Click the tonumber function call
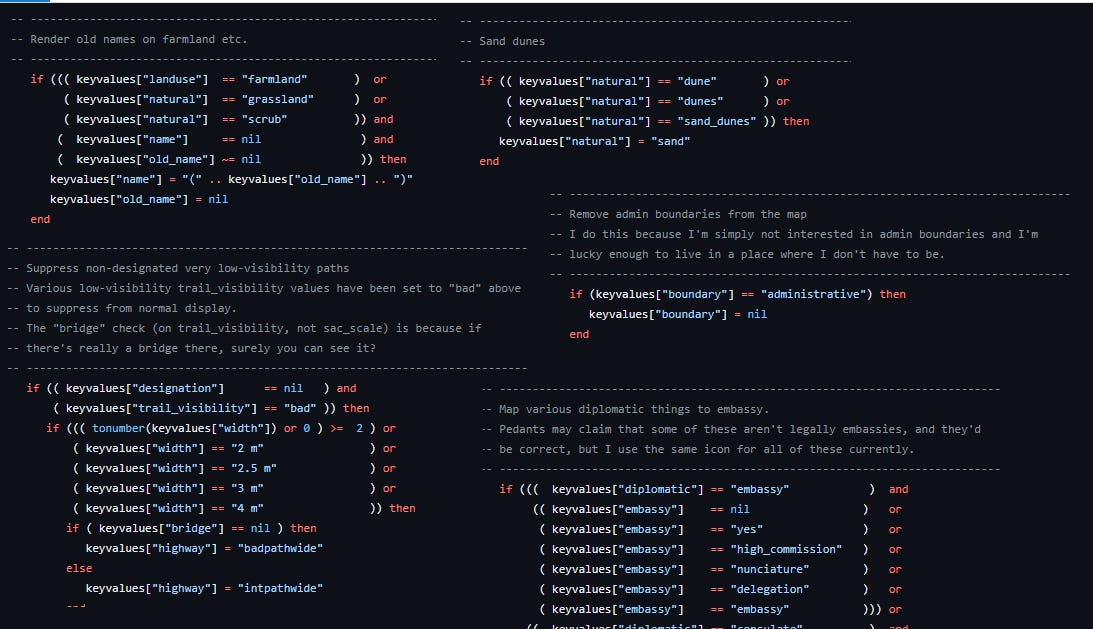 click(184, 429)
